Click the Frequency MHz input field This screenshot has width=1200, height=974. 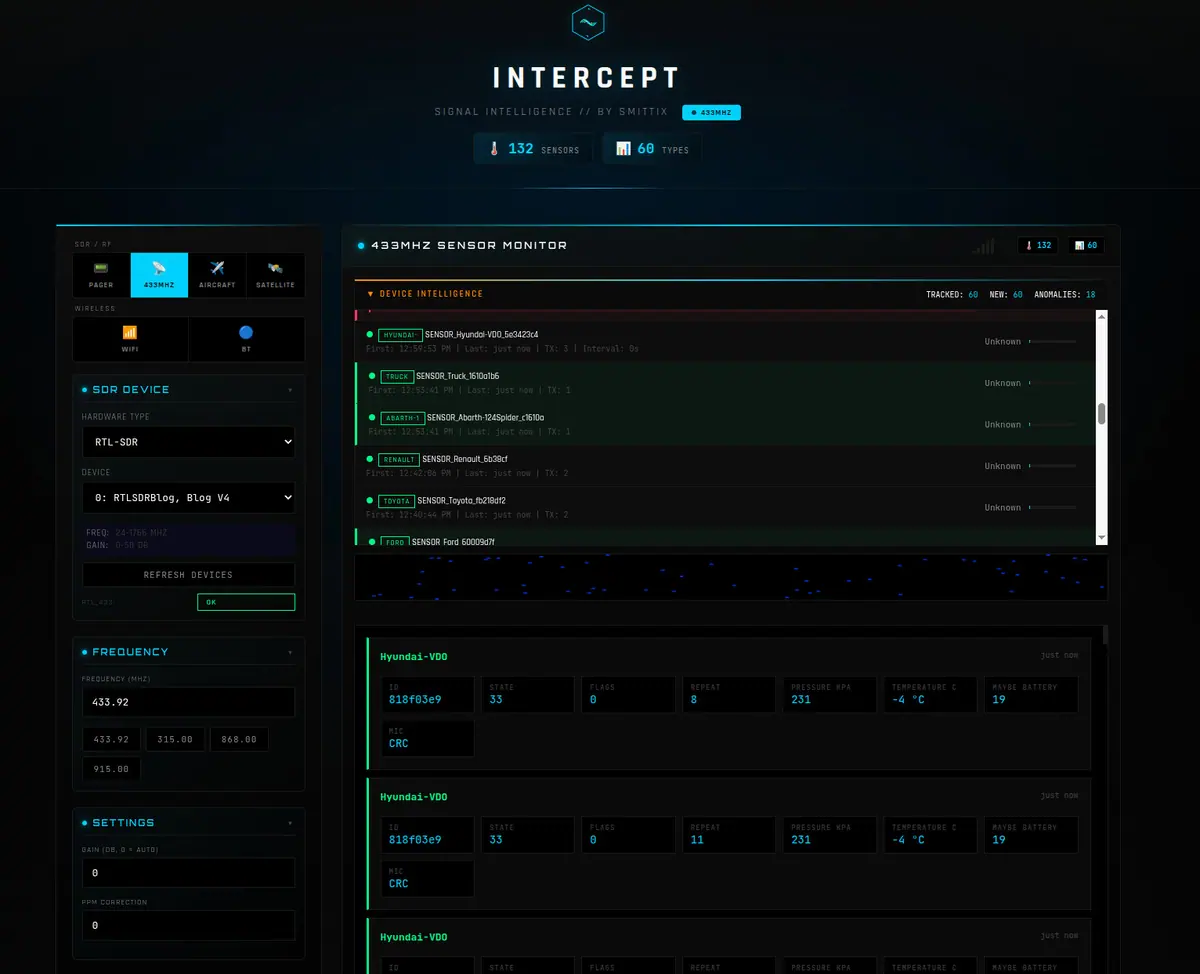(x=189, y=702)
